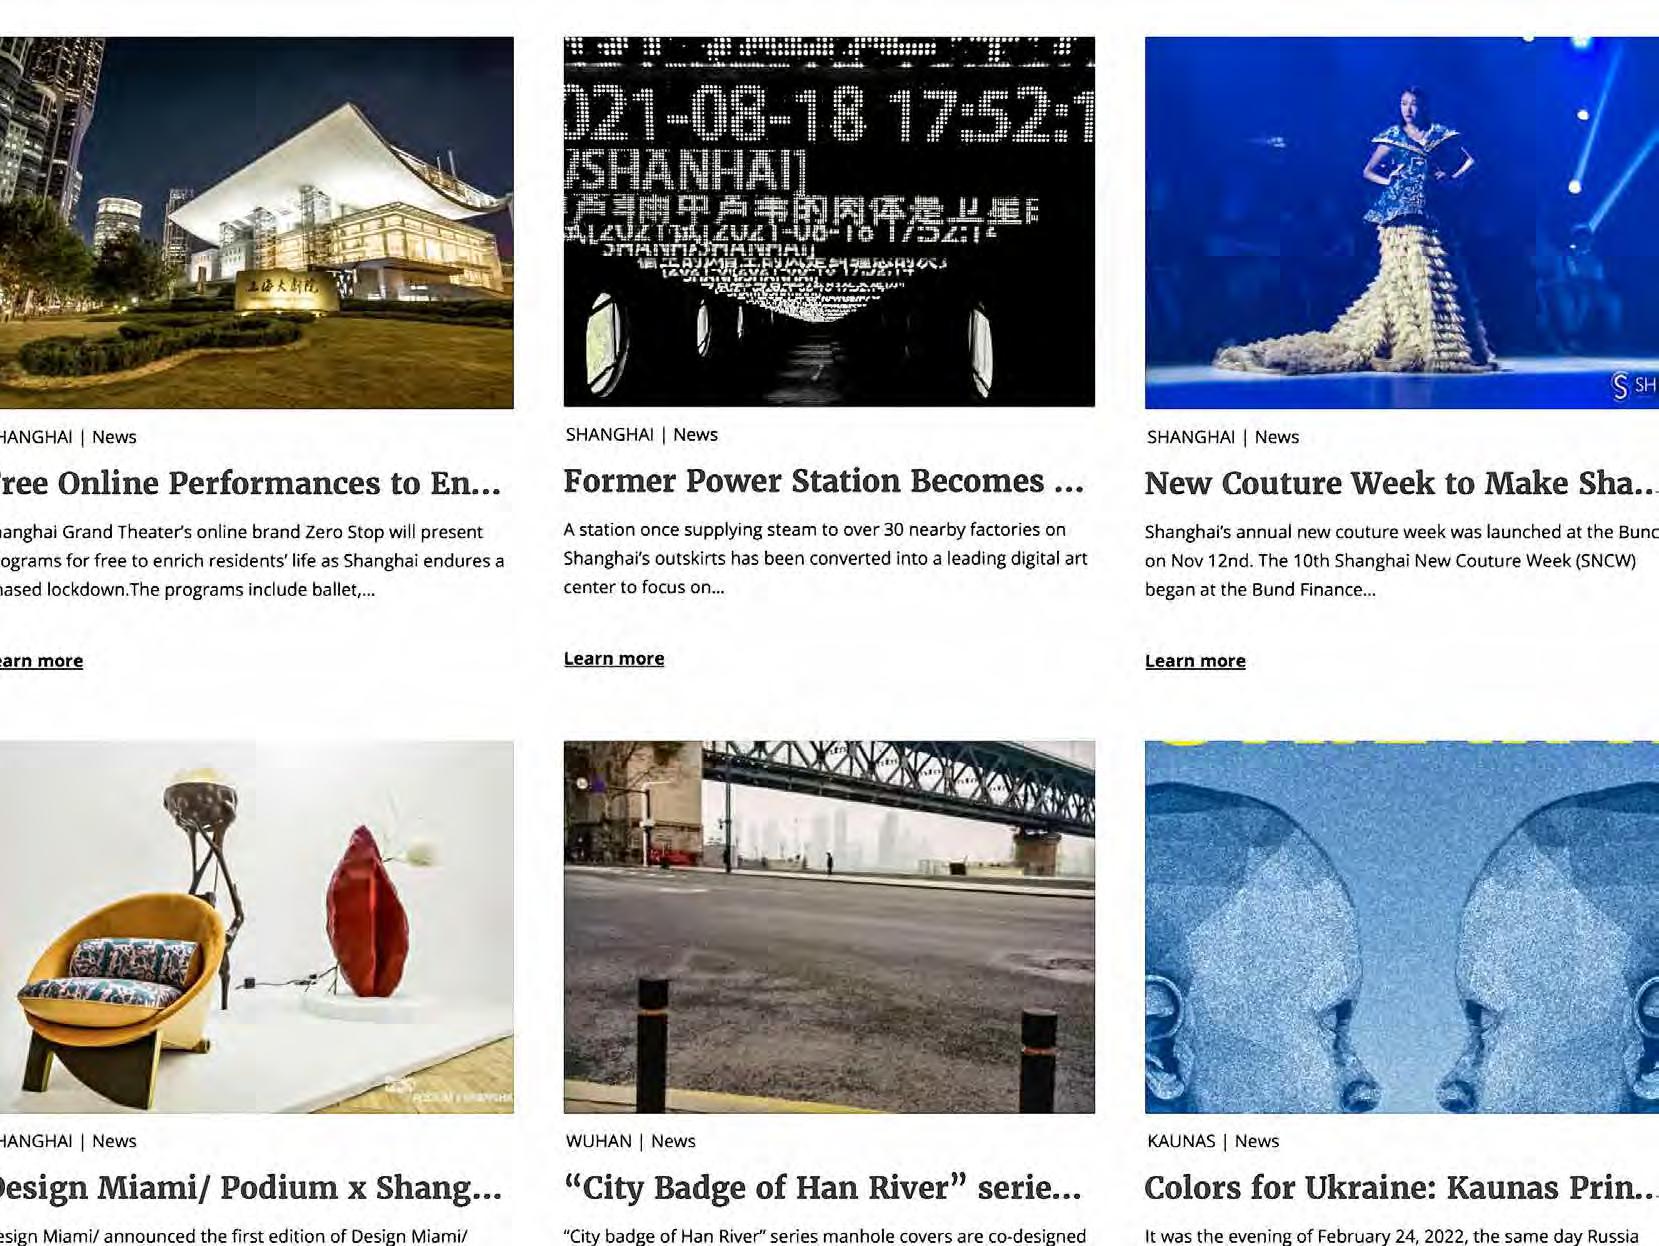This screenshot has width=1659, height=1246.
Task: Open the blue facing heads artwork
Action: pyautogui.click(x=1402, y=926)
